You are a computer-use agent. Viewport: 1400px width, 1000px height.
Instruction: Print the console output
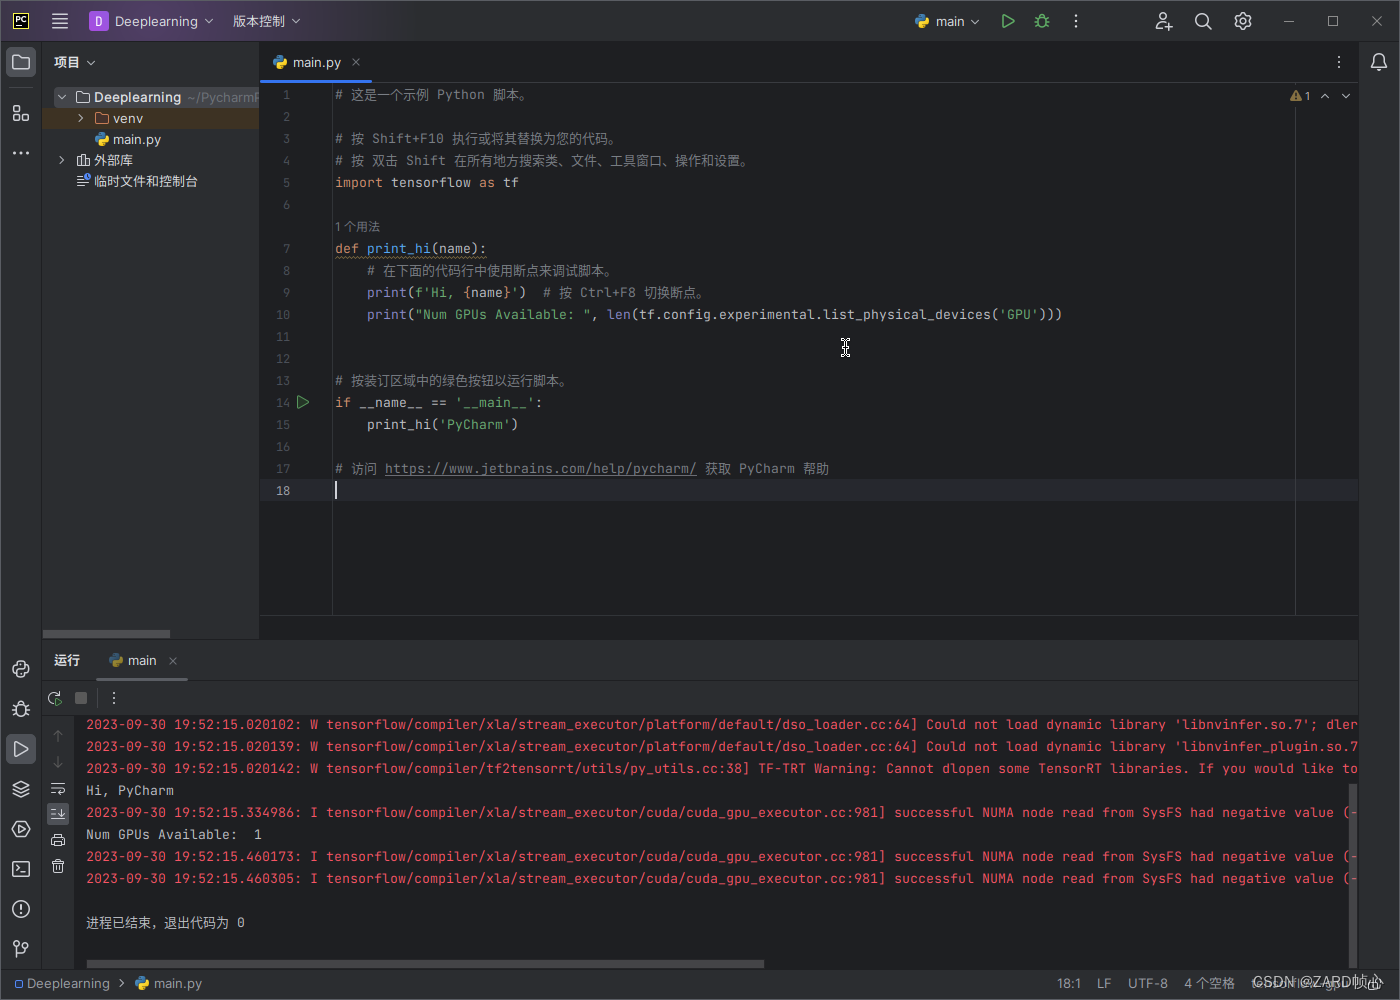(x=58, y=840)
